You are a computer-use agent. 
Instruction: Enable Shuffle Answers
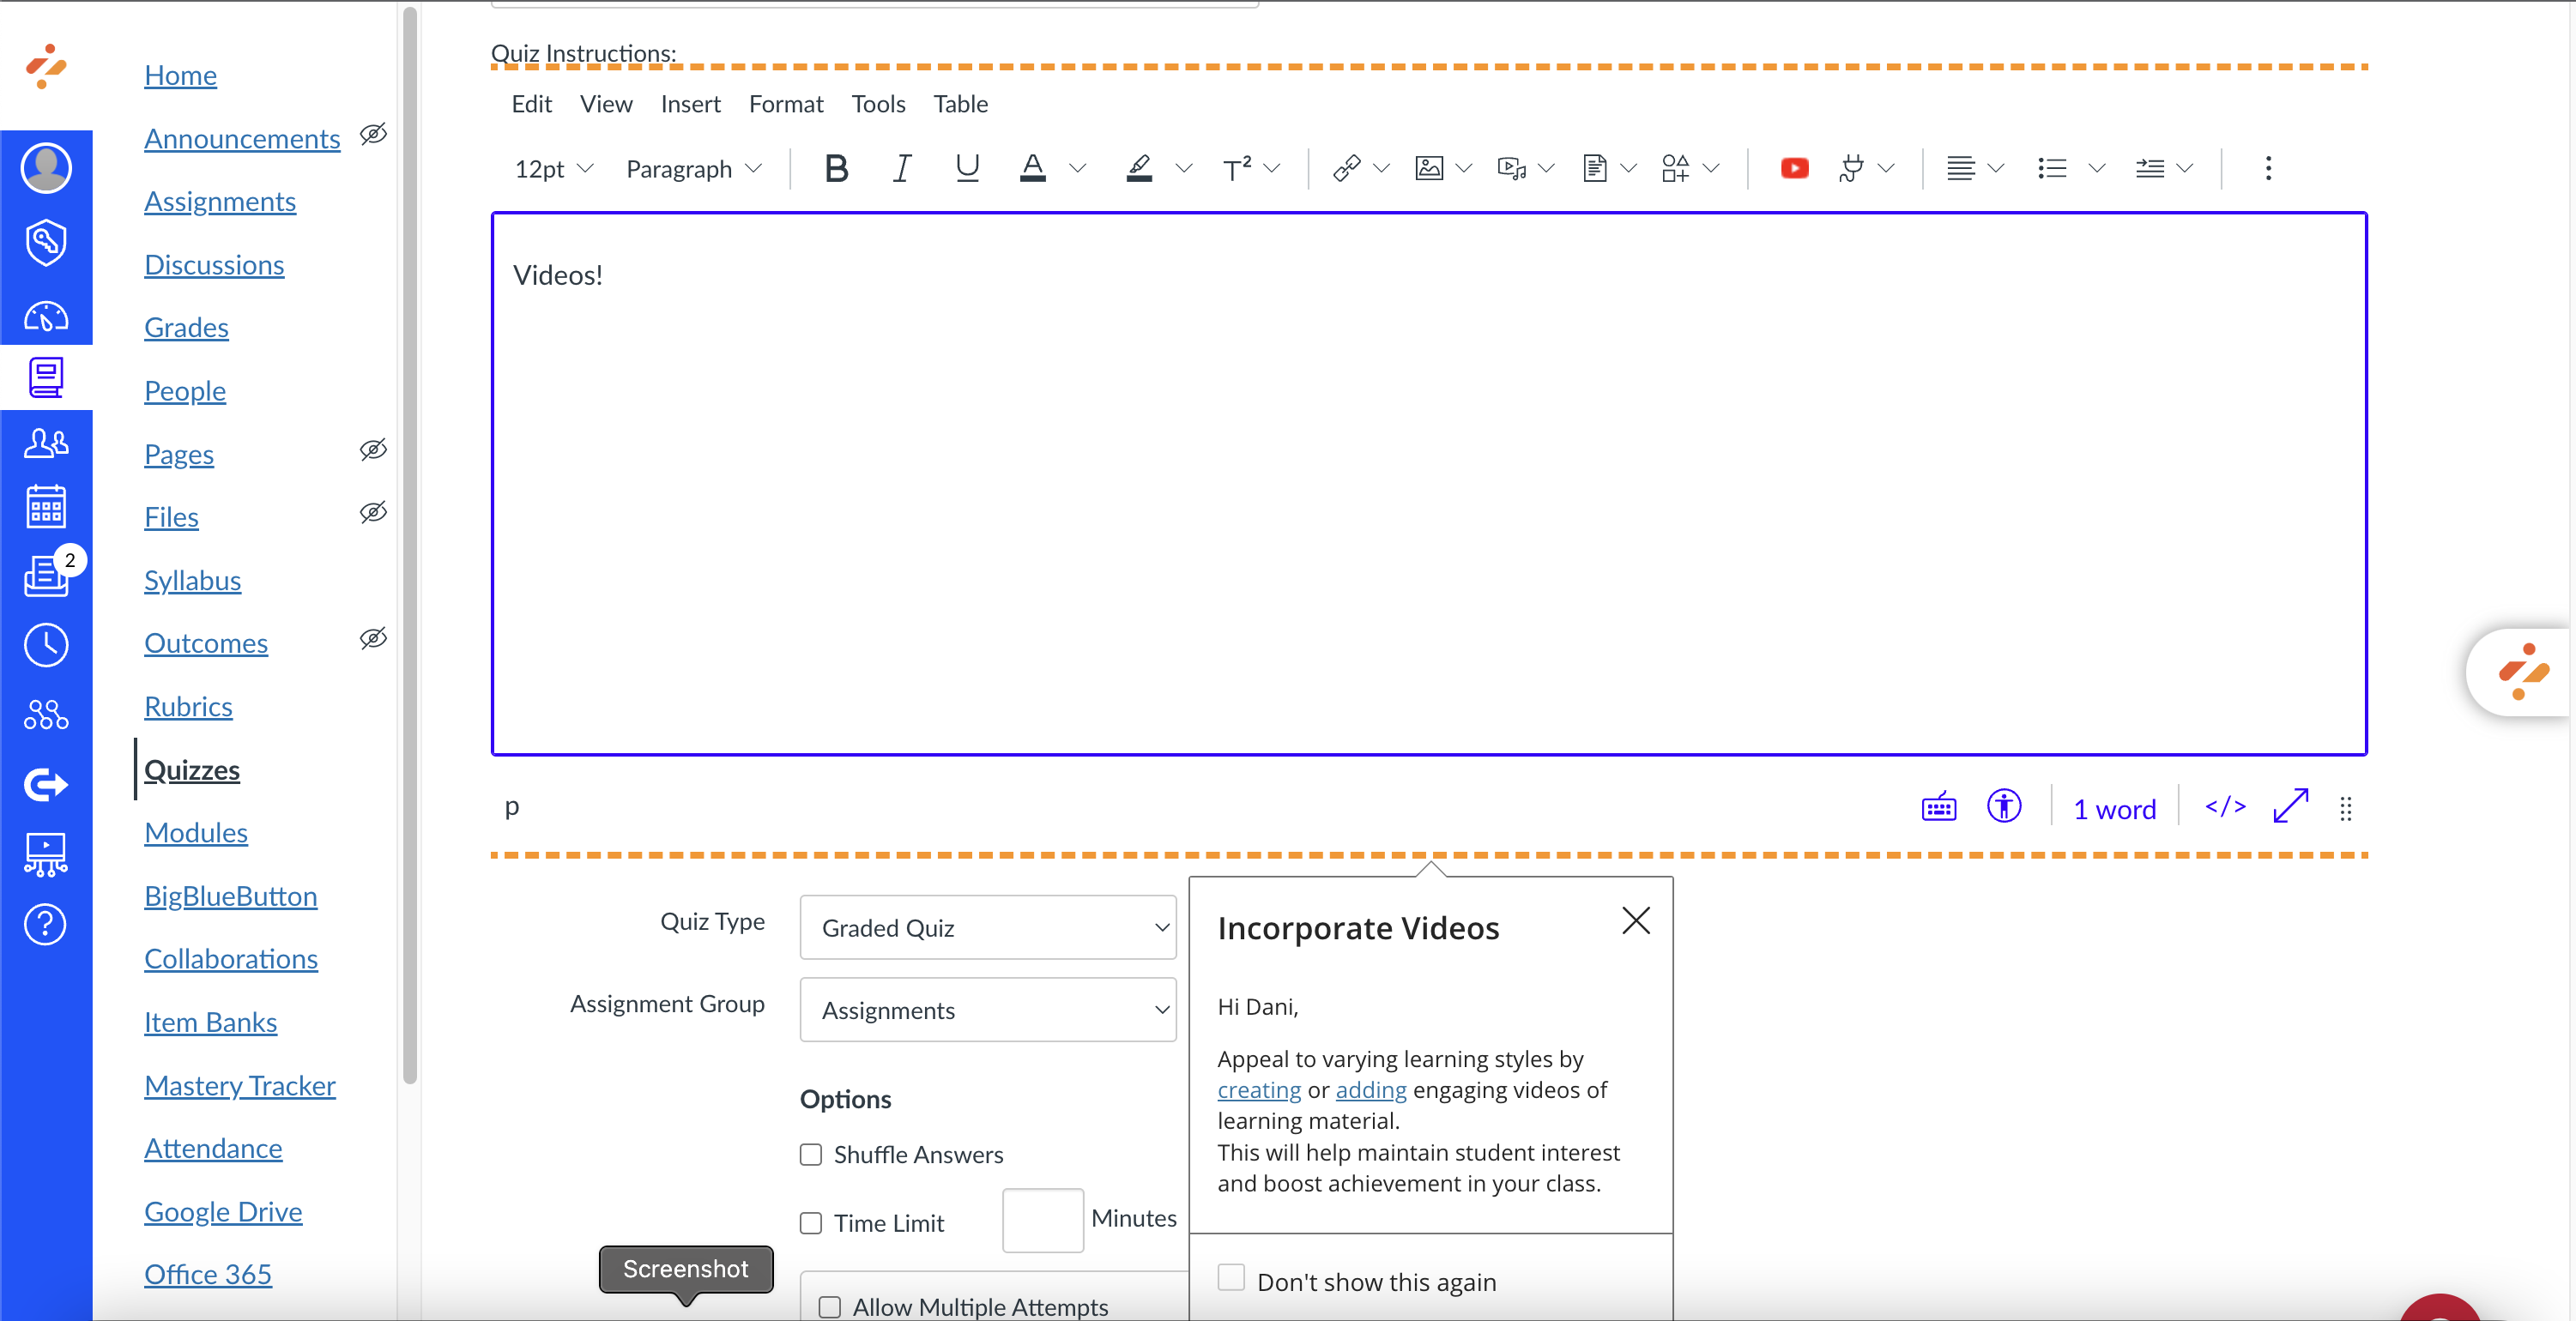click(x=810, y=1155)
